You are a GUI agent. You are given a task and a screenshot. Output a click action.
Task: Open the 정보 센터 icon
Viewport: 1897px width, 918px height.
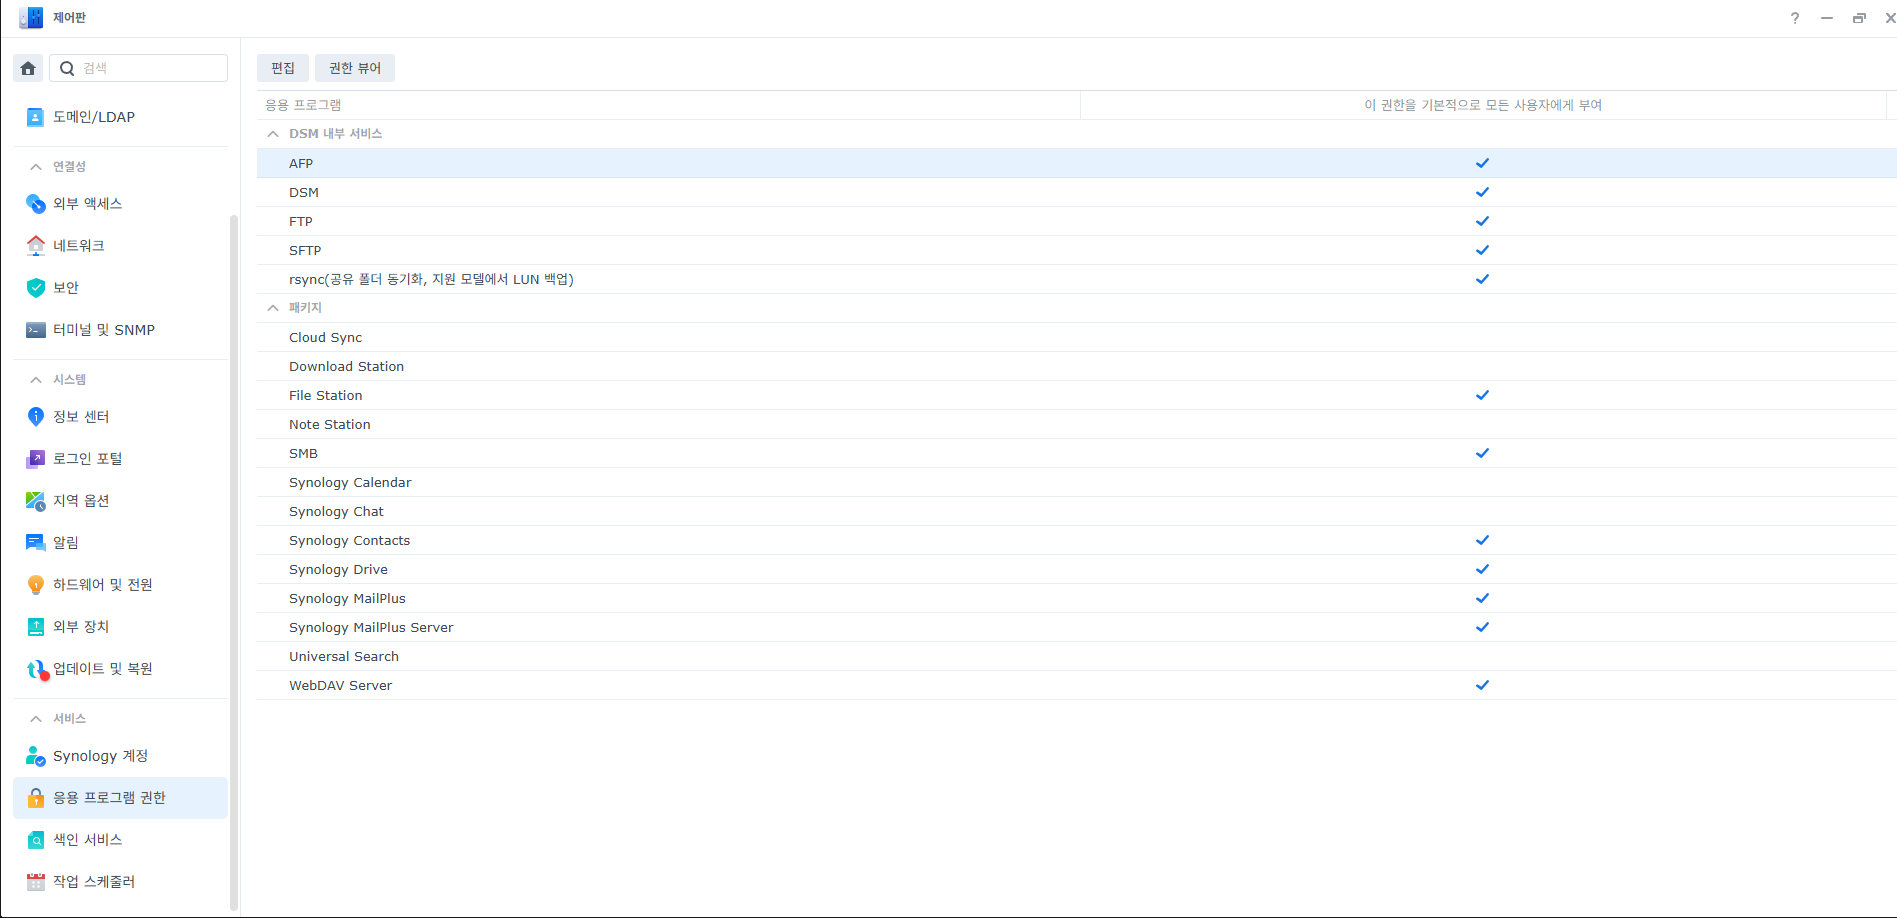36,417
